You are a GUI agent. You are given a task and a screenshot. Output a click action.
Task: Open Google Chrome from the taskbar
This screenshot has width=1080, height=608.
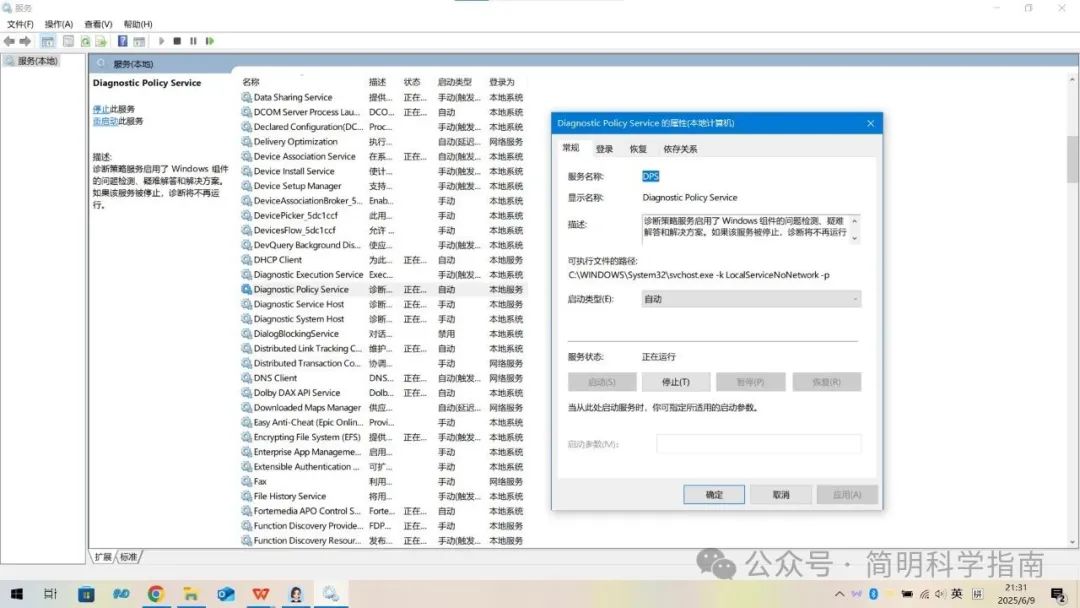(156, 594)
